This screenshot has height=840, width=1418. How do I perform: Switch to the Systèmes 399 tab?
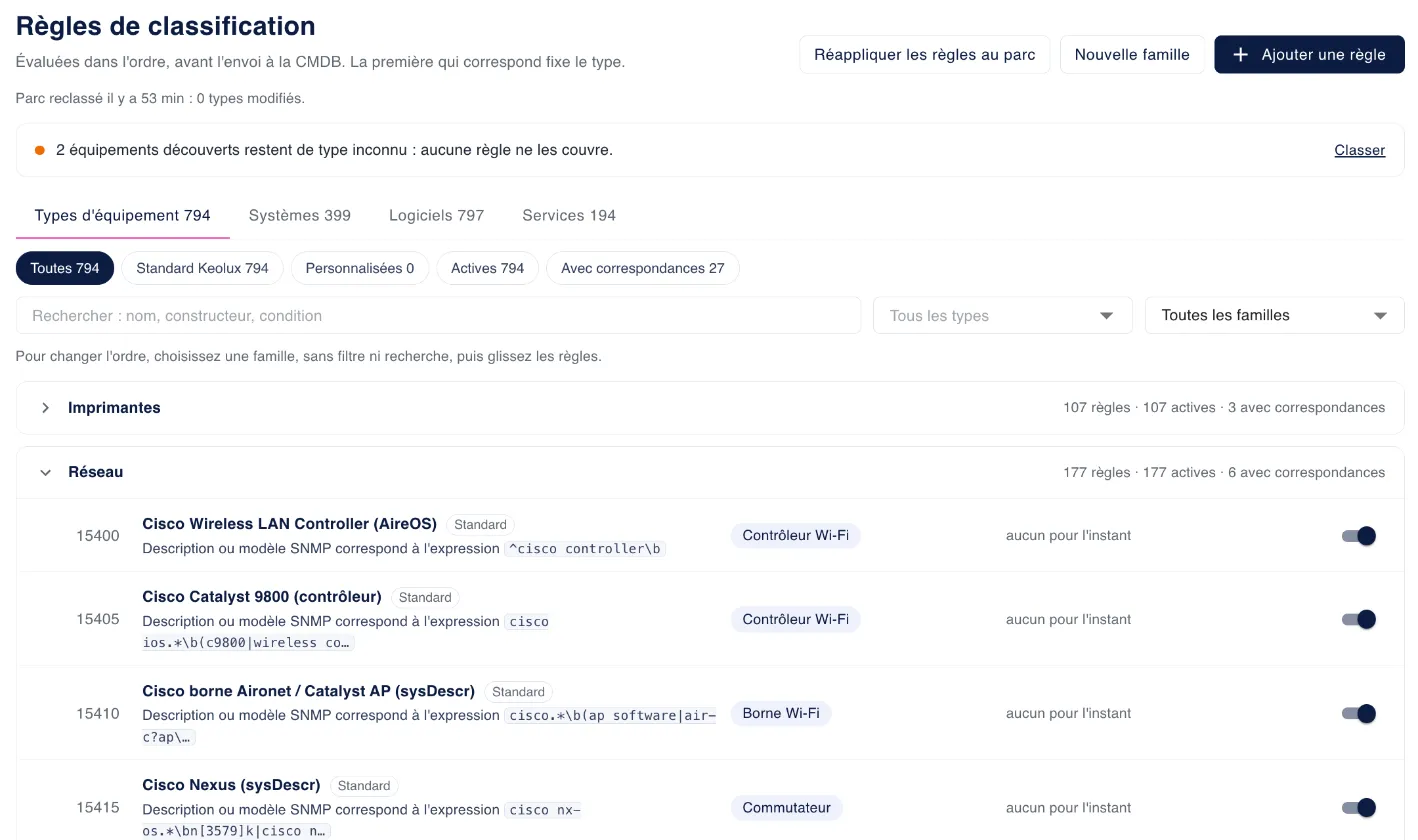coord(300,216)
